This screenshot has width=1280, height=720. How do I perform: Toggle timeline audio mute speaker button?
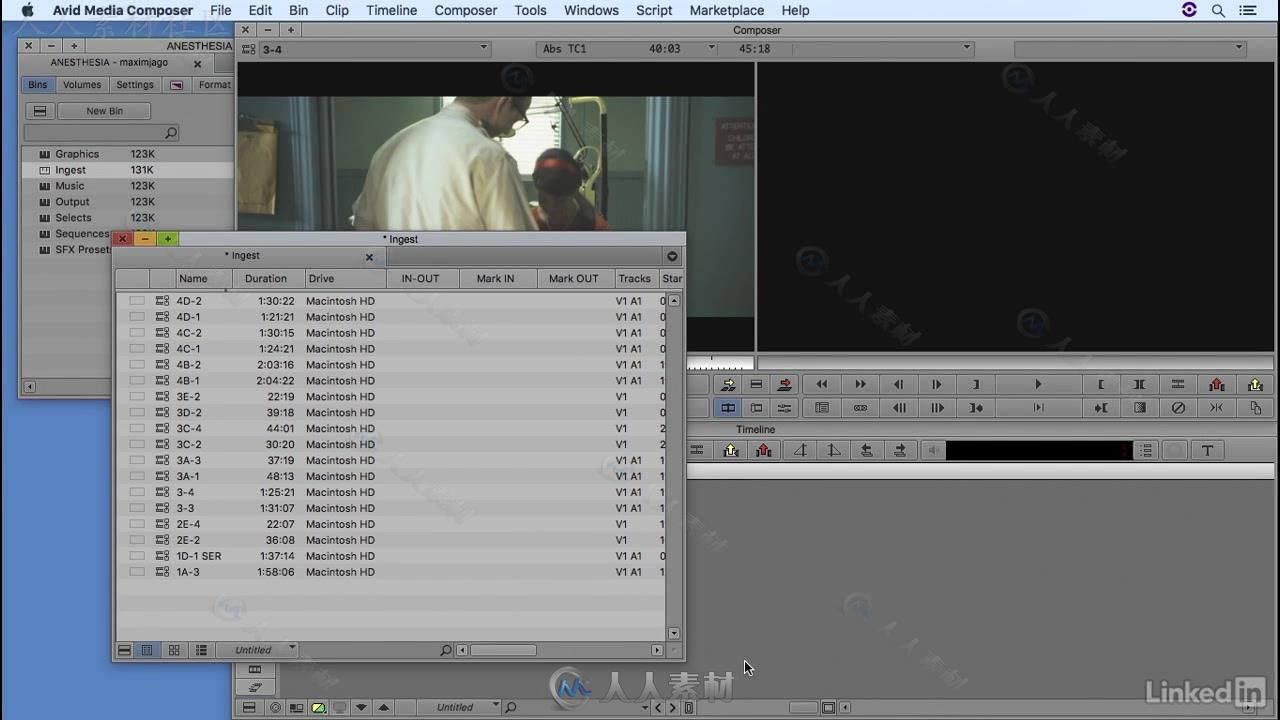(x=933, y=451)
